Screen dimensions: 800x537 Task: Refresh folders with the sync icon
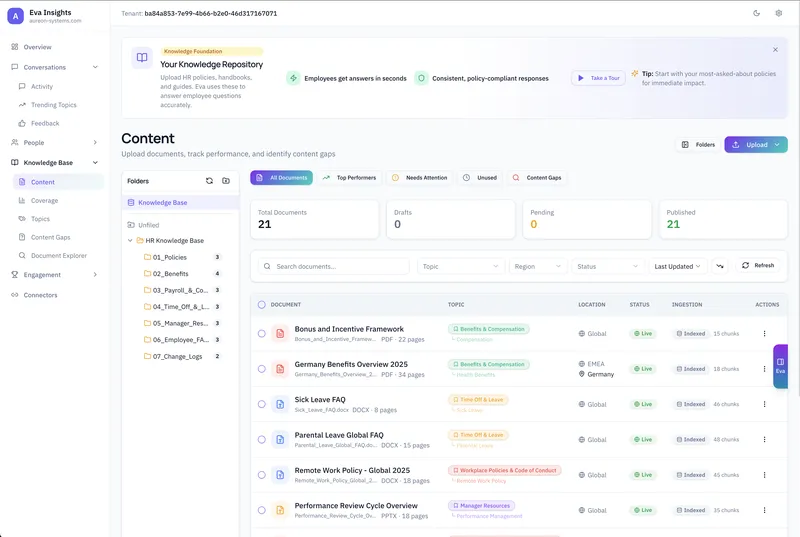[x=209, y=181]
